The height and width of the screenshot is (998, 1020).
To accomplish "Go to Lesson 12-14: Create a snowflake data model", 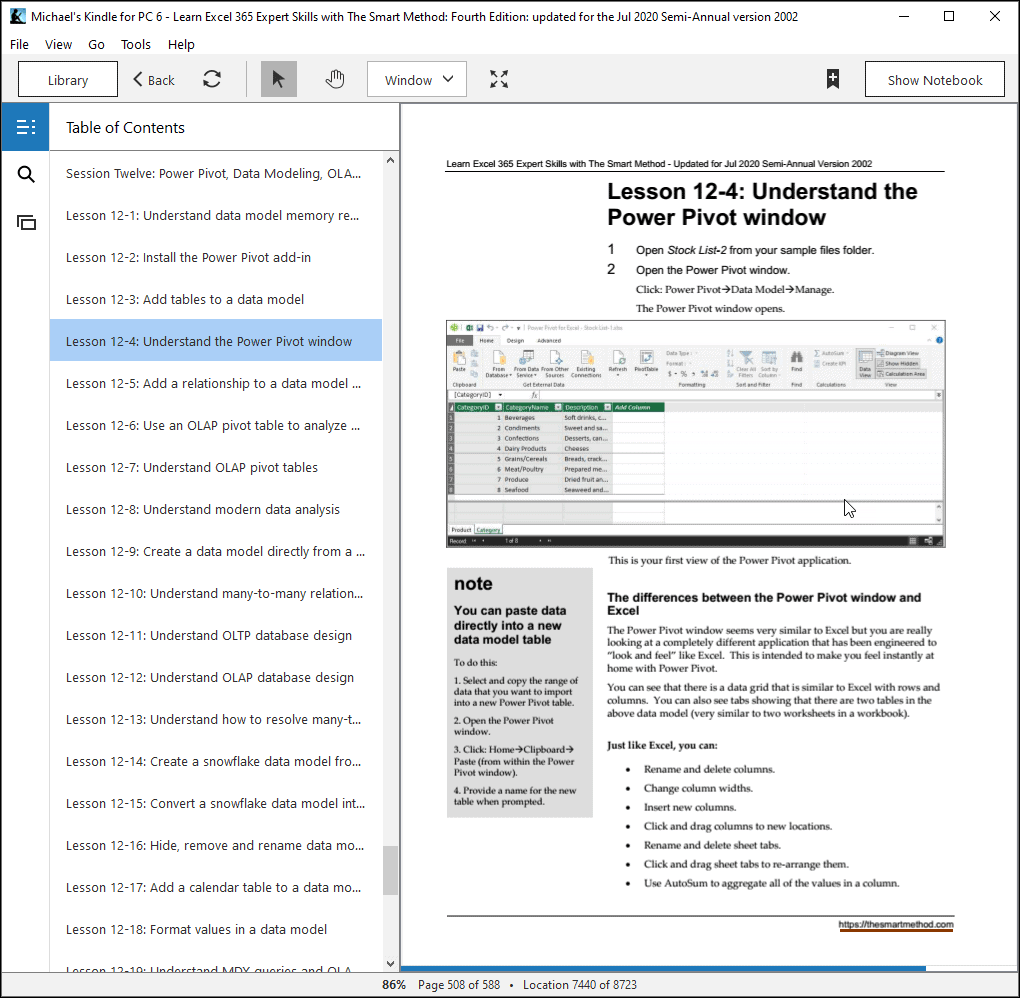I will (216, 761).
